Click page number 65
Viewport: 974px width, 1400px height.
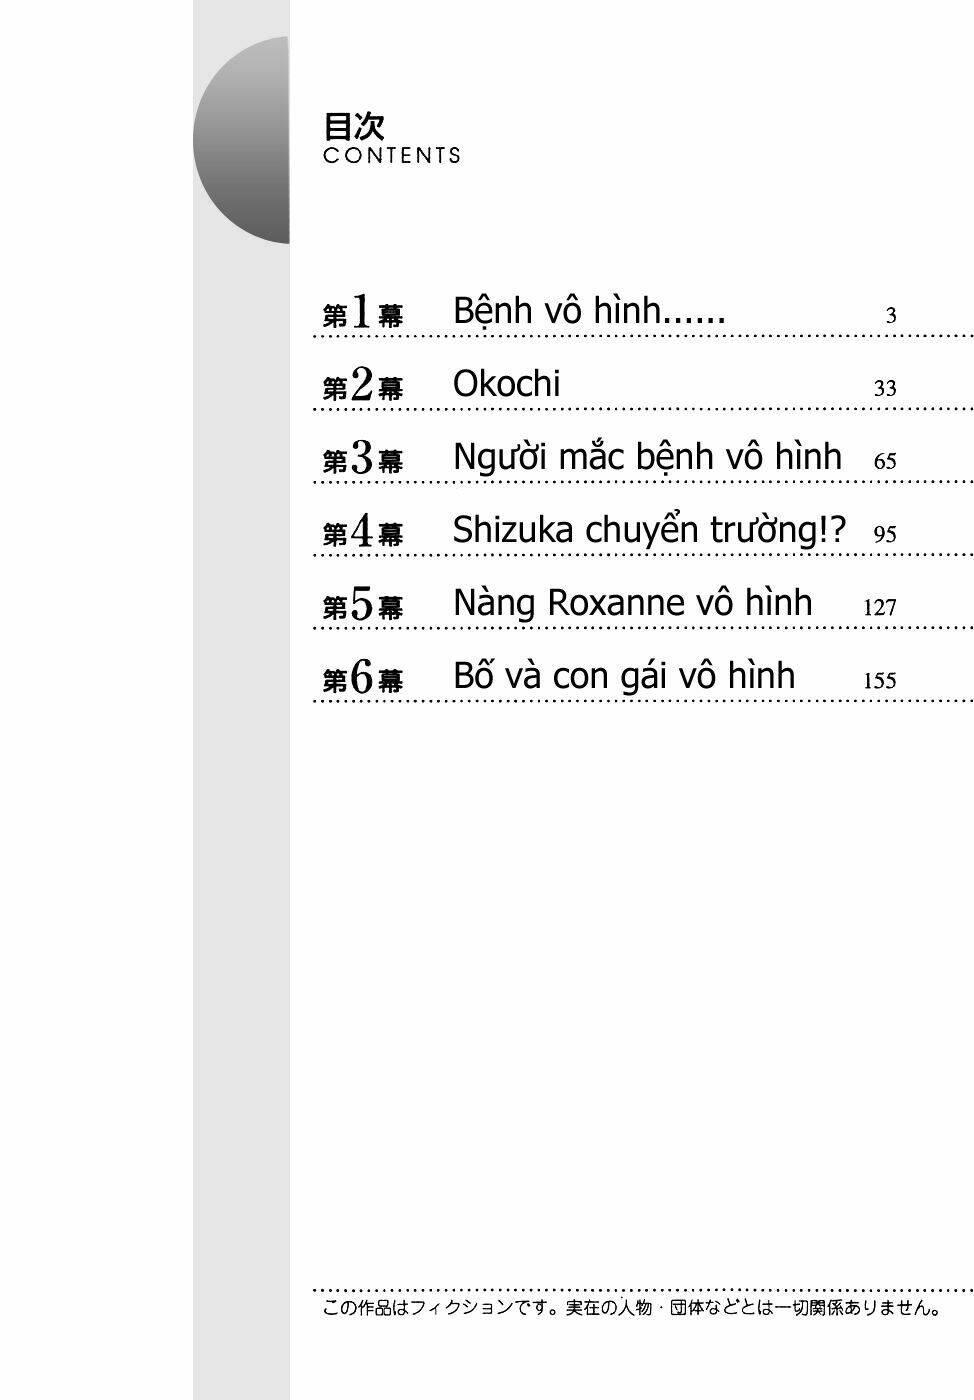coord(884,462)
